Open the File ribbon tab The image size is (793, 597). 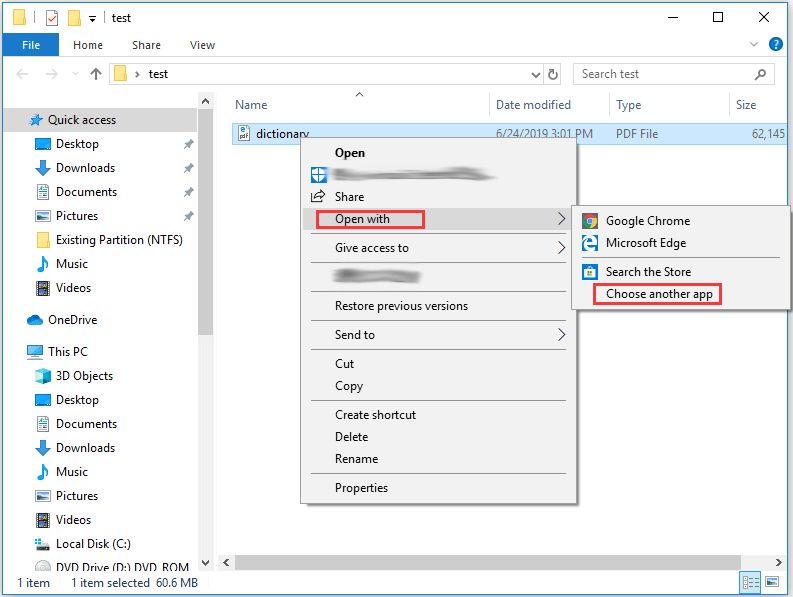[x=31, y=45]
